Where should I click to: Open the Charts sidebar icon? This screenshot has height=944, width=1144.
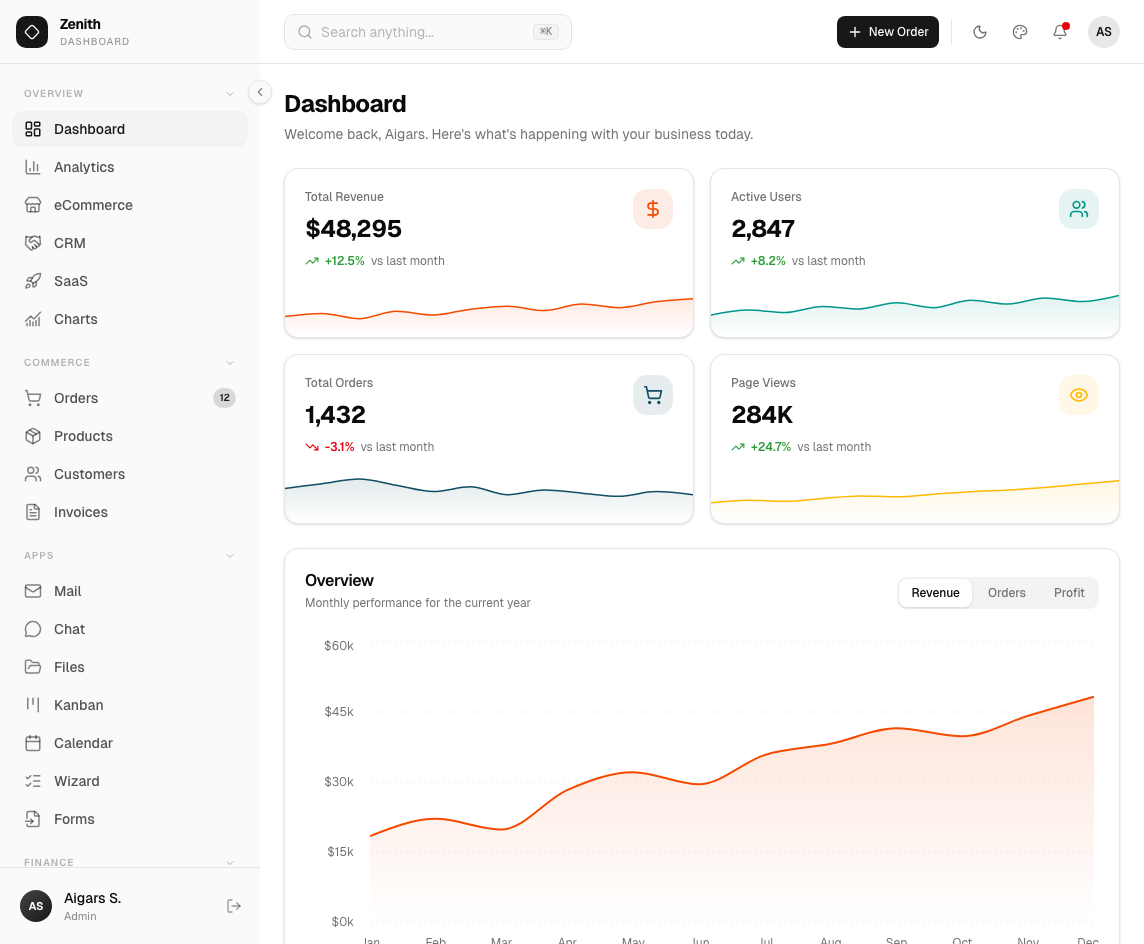tap(33, 319)
